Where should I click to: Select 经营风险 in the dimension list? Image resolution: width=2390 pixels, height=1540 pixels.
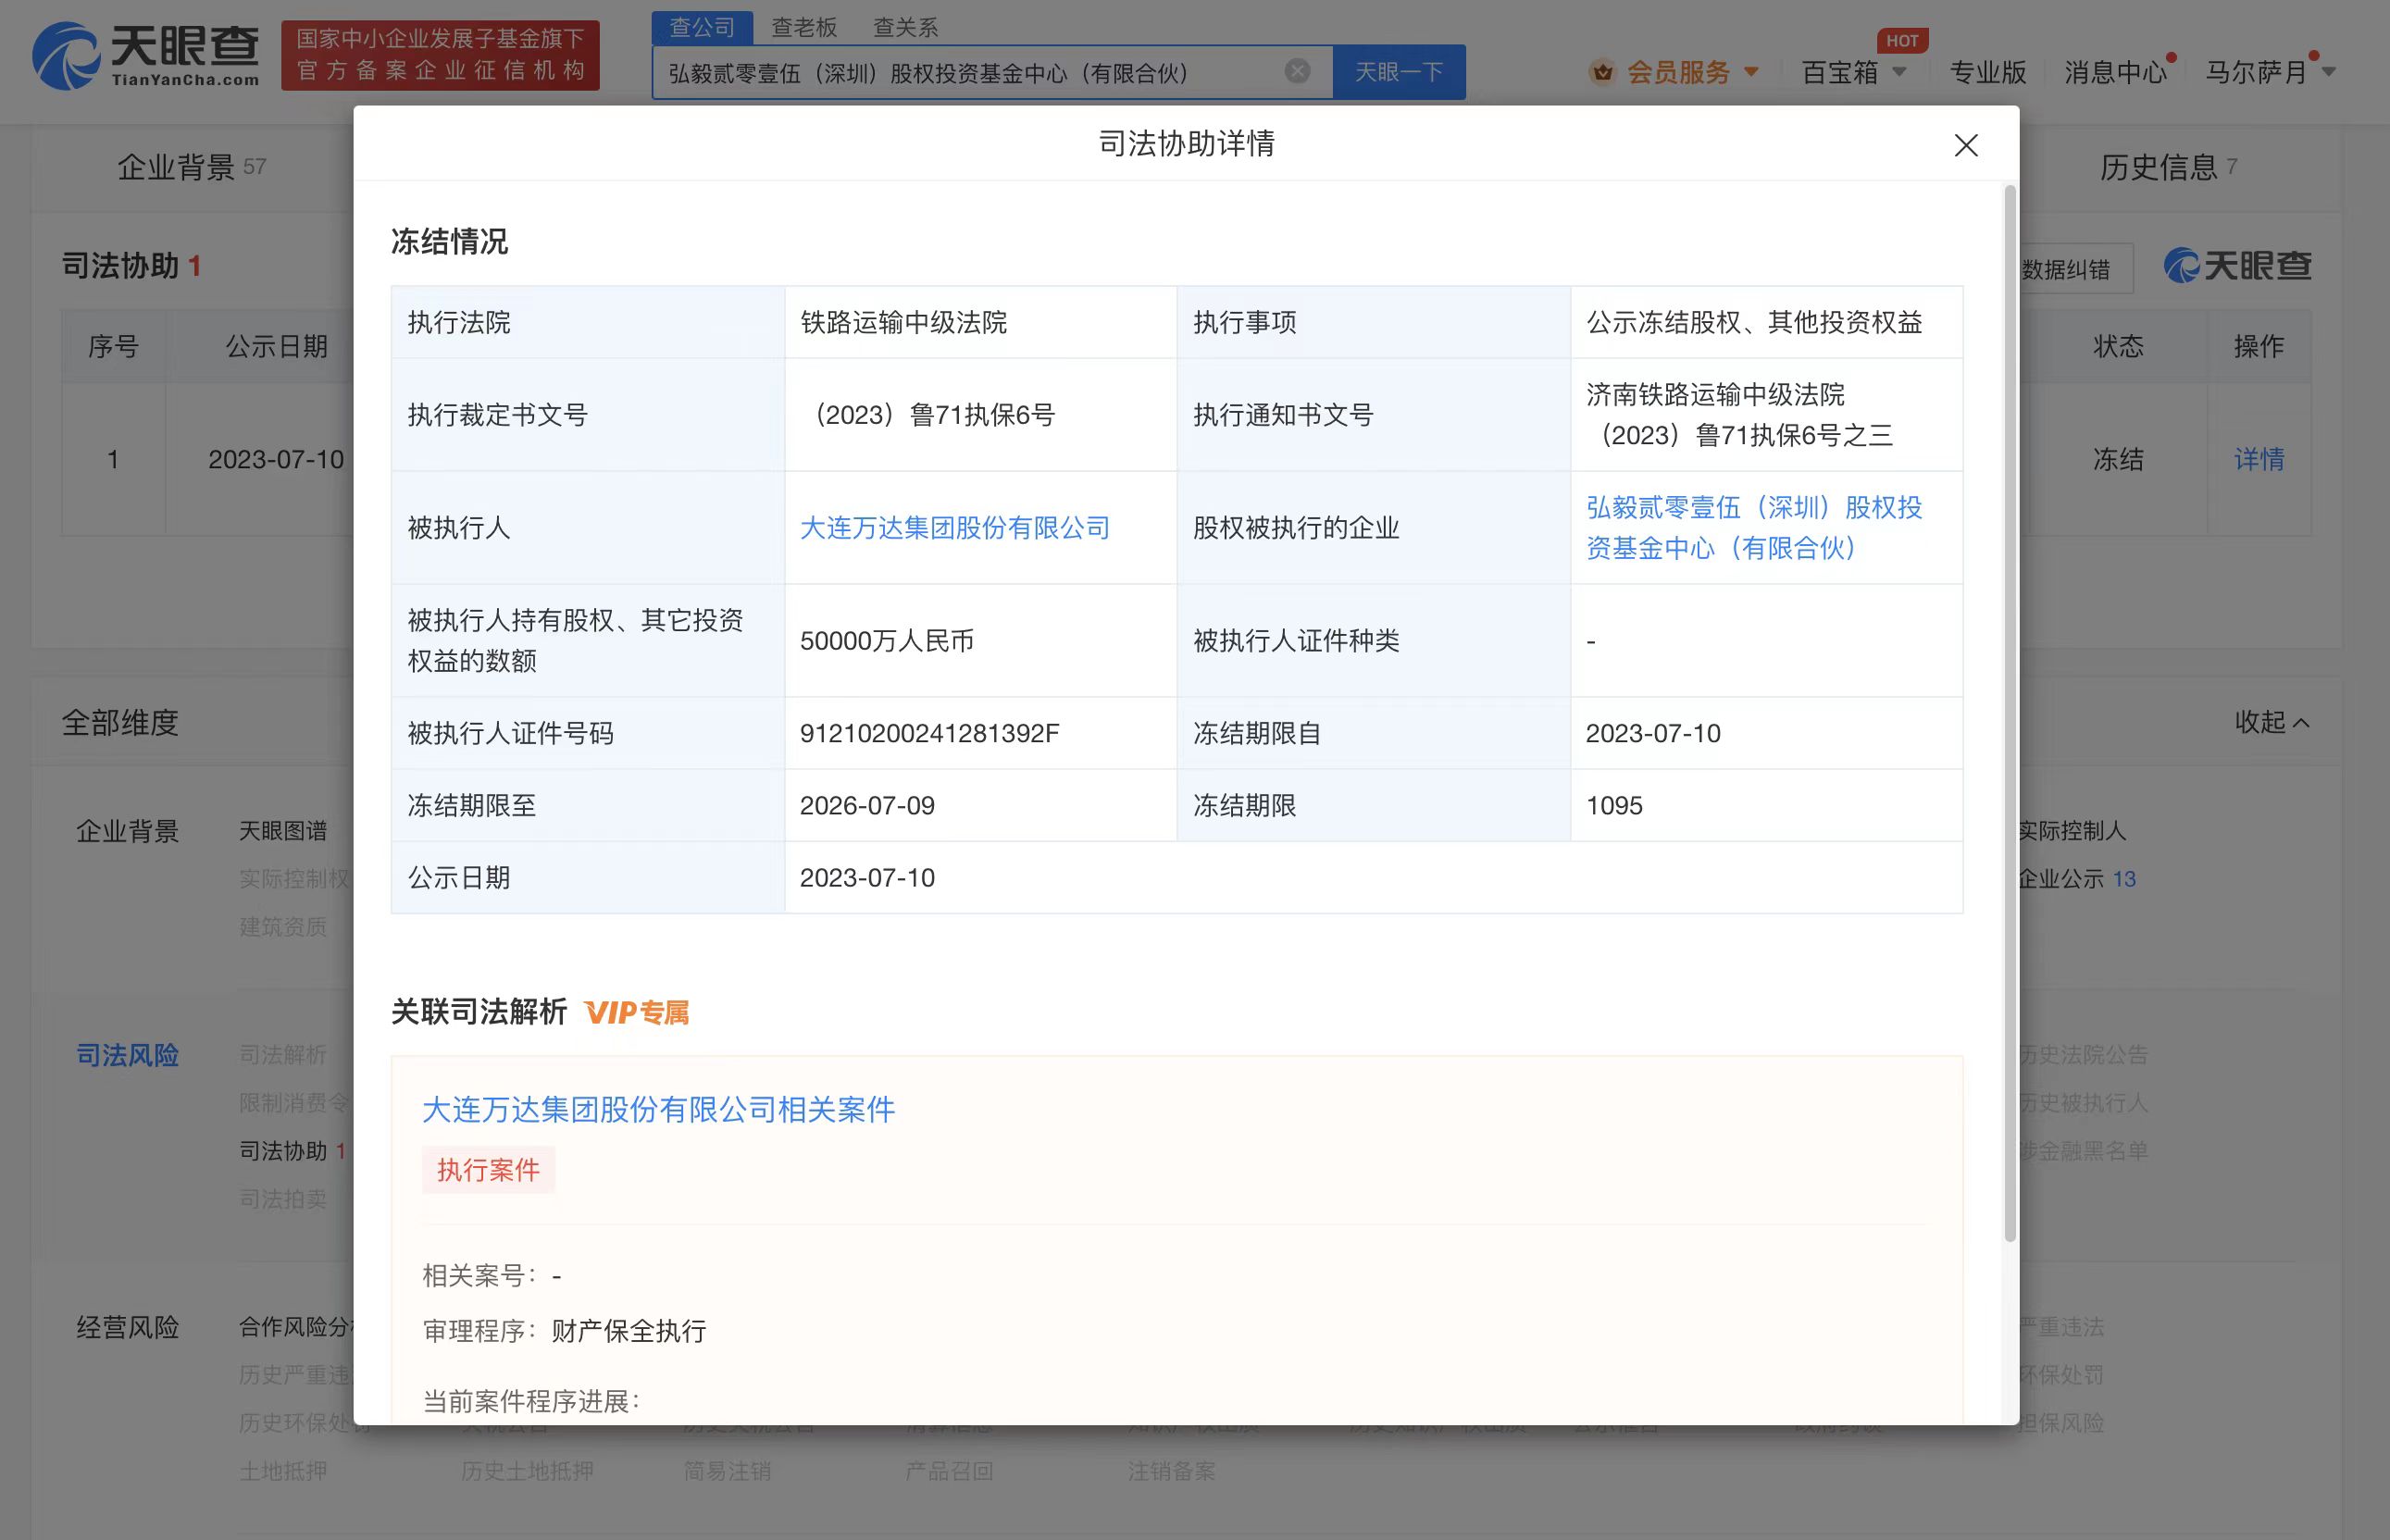point(127,1327)
